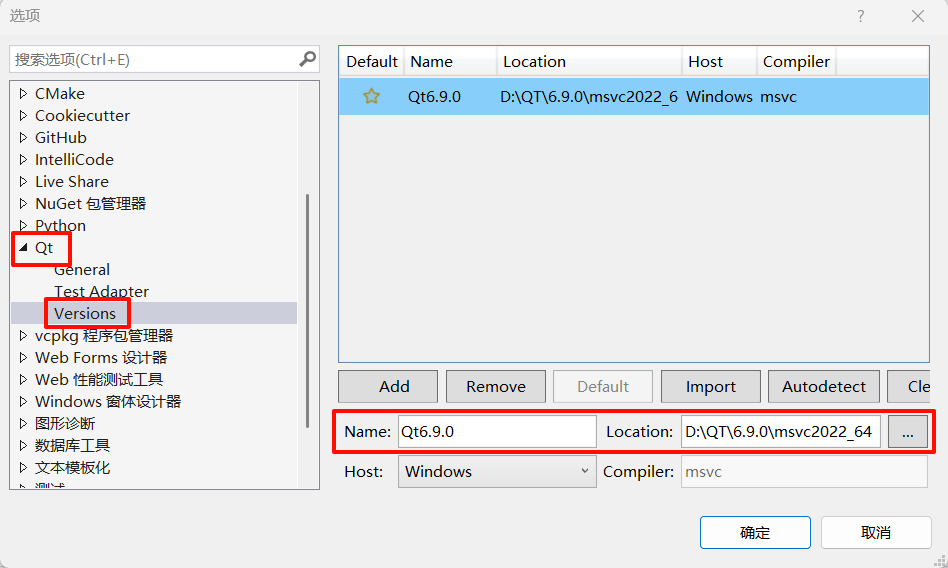
Task: Click the Import button
Action: coord(710,387)
